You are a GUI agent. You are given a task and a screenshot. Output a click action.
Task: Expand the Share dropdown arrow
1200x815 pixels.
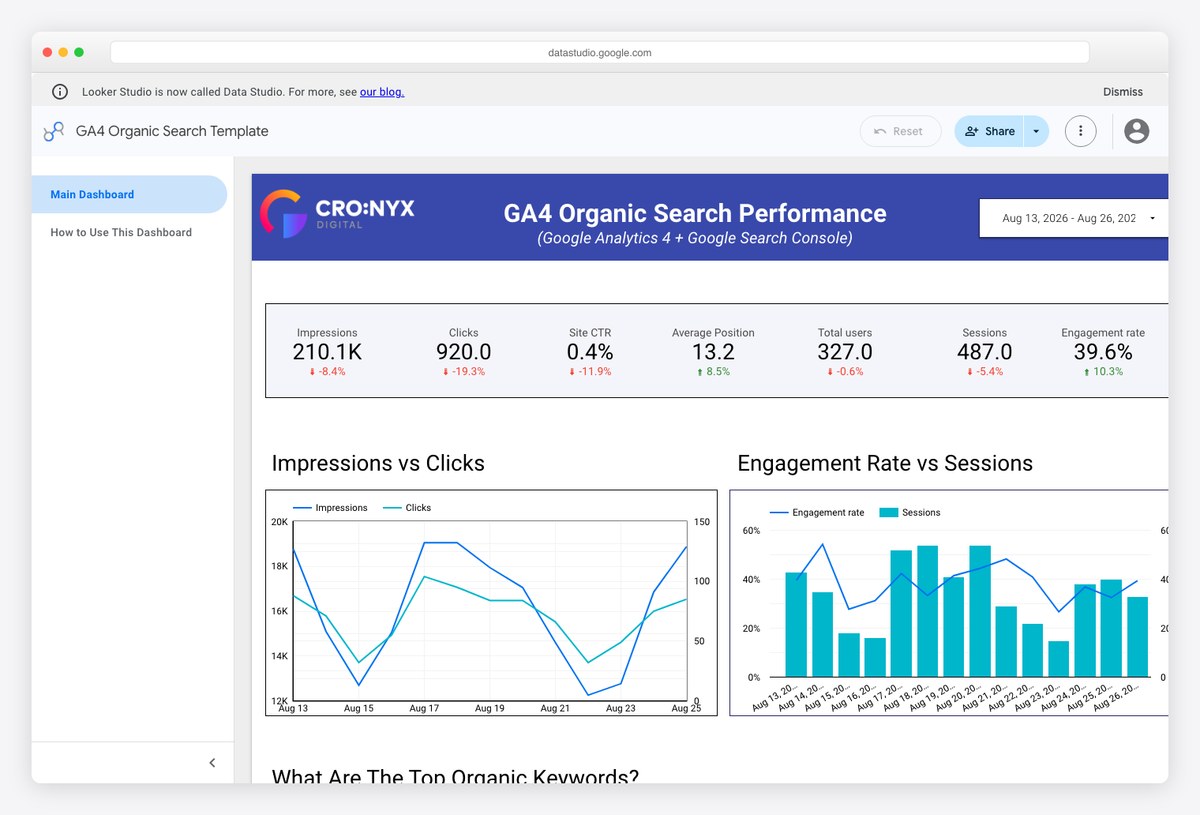tap(1036, 131)
